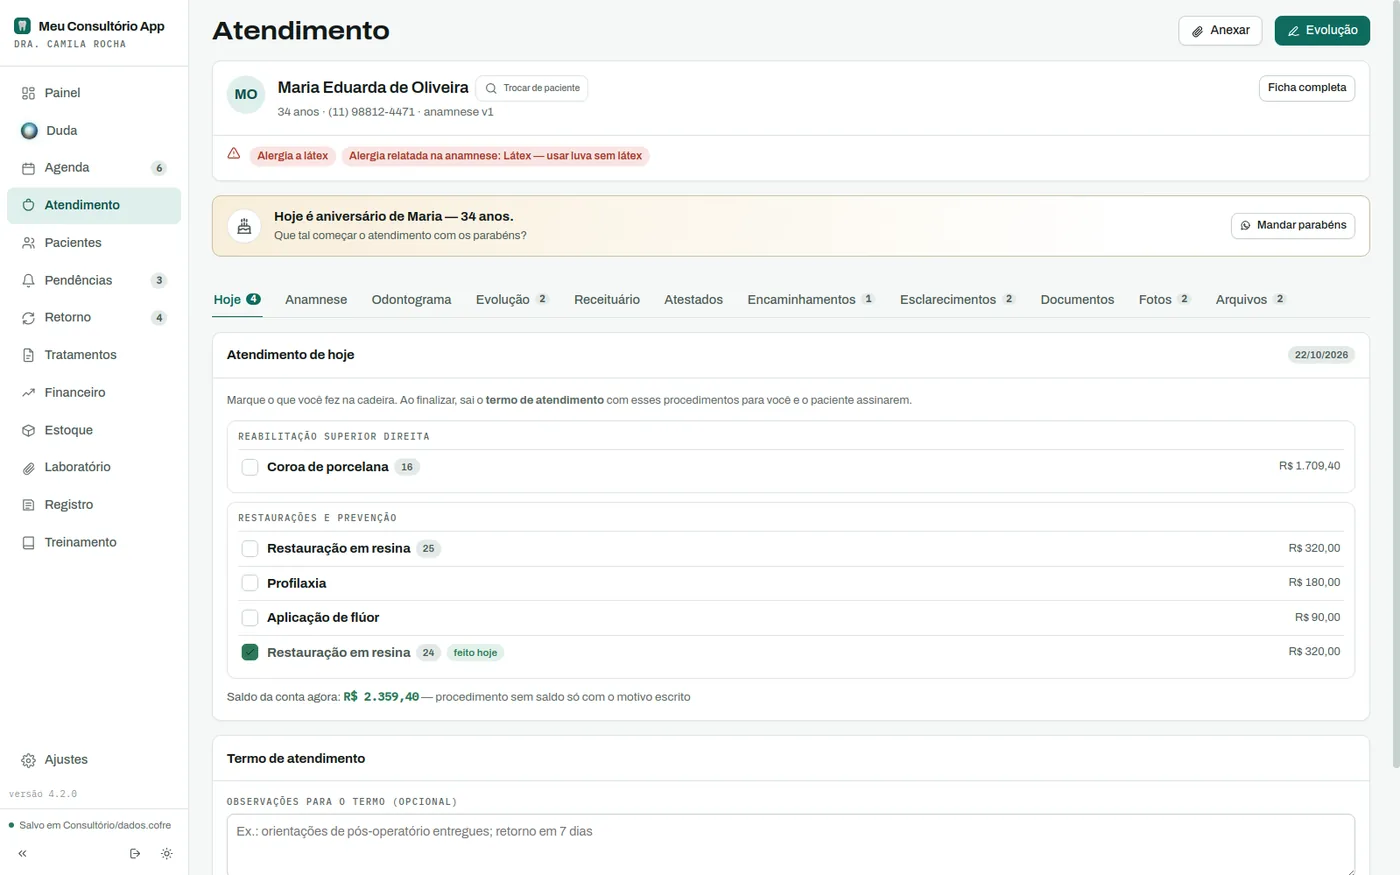Click the Meu Consultório App tooth logo
Screen dimensions: 1400x875
(x=22, y=26)
